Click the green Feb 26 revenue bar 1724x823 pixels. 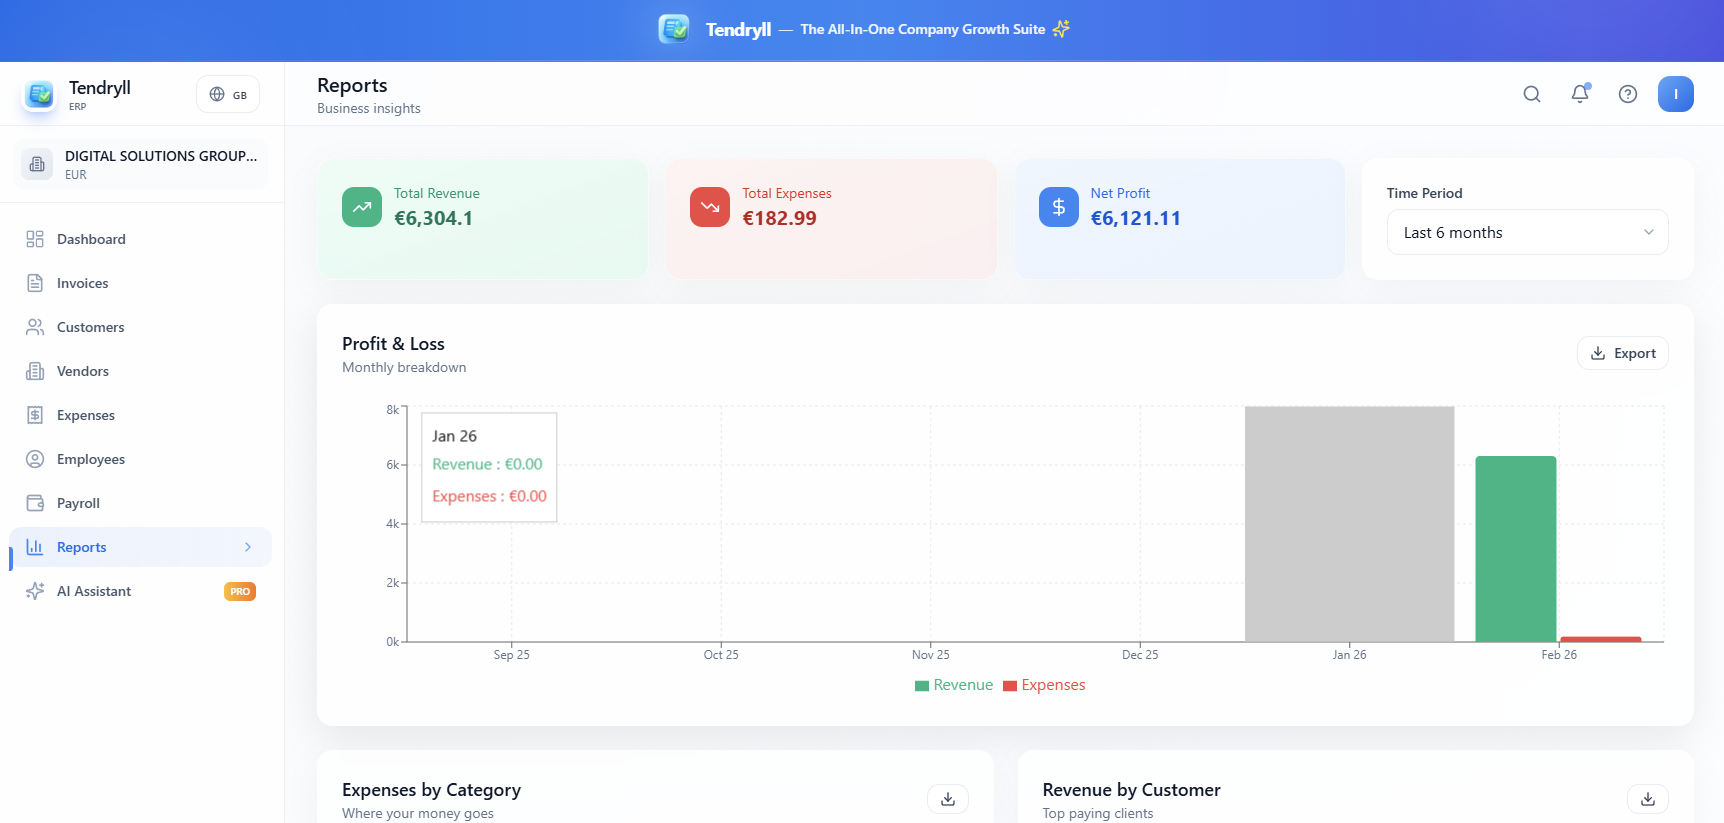tap(1515, 548)
